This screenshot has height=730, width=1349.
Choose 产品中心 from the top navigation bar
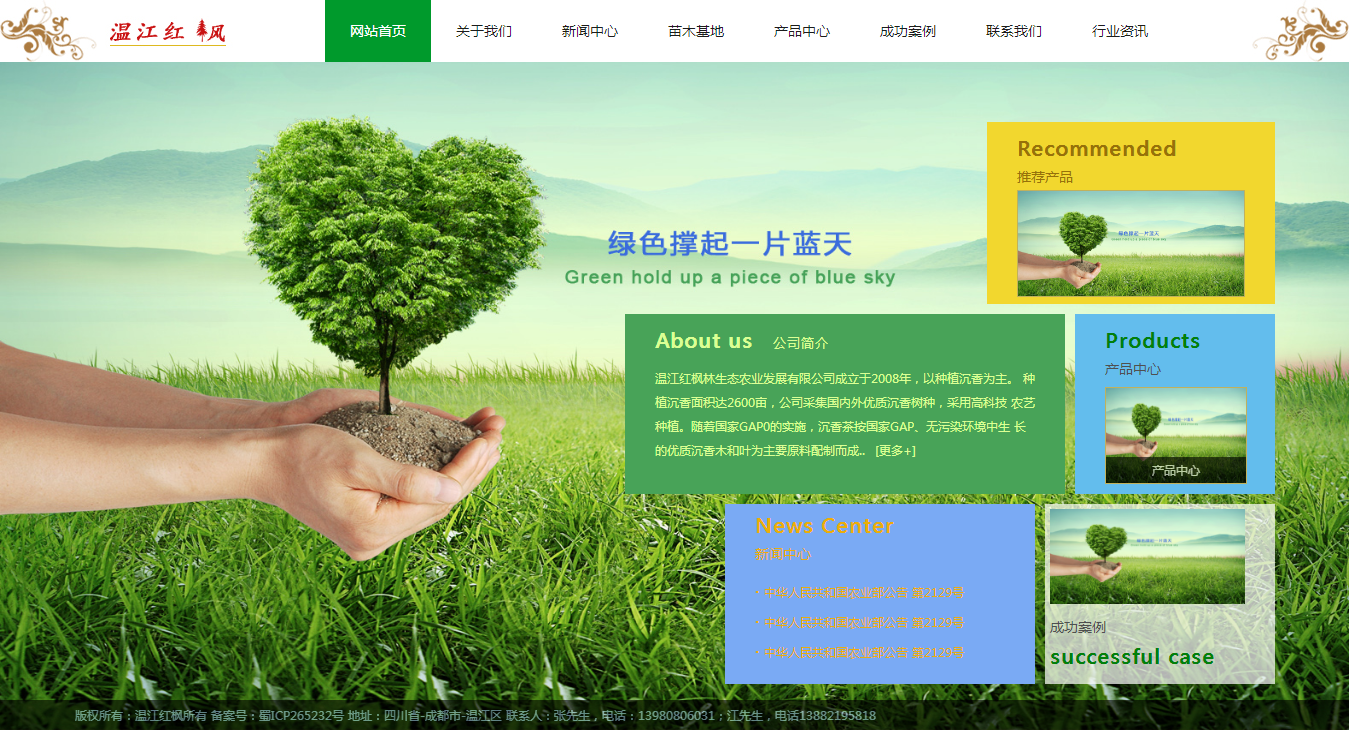pyautogui.click(x=802, y=31)
